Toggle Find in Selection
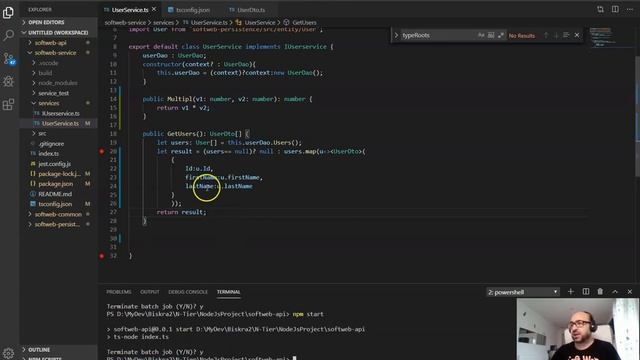The width and height of the screenshot is (640, 360). click(566, 36)
